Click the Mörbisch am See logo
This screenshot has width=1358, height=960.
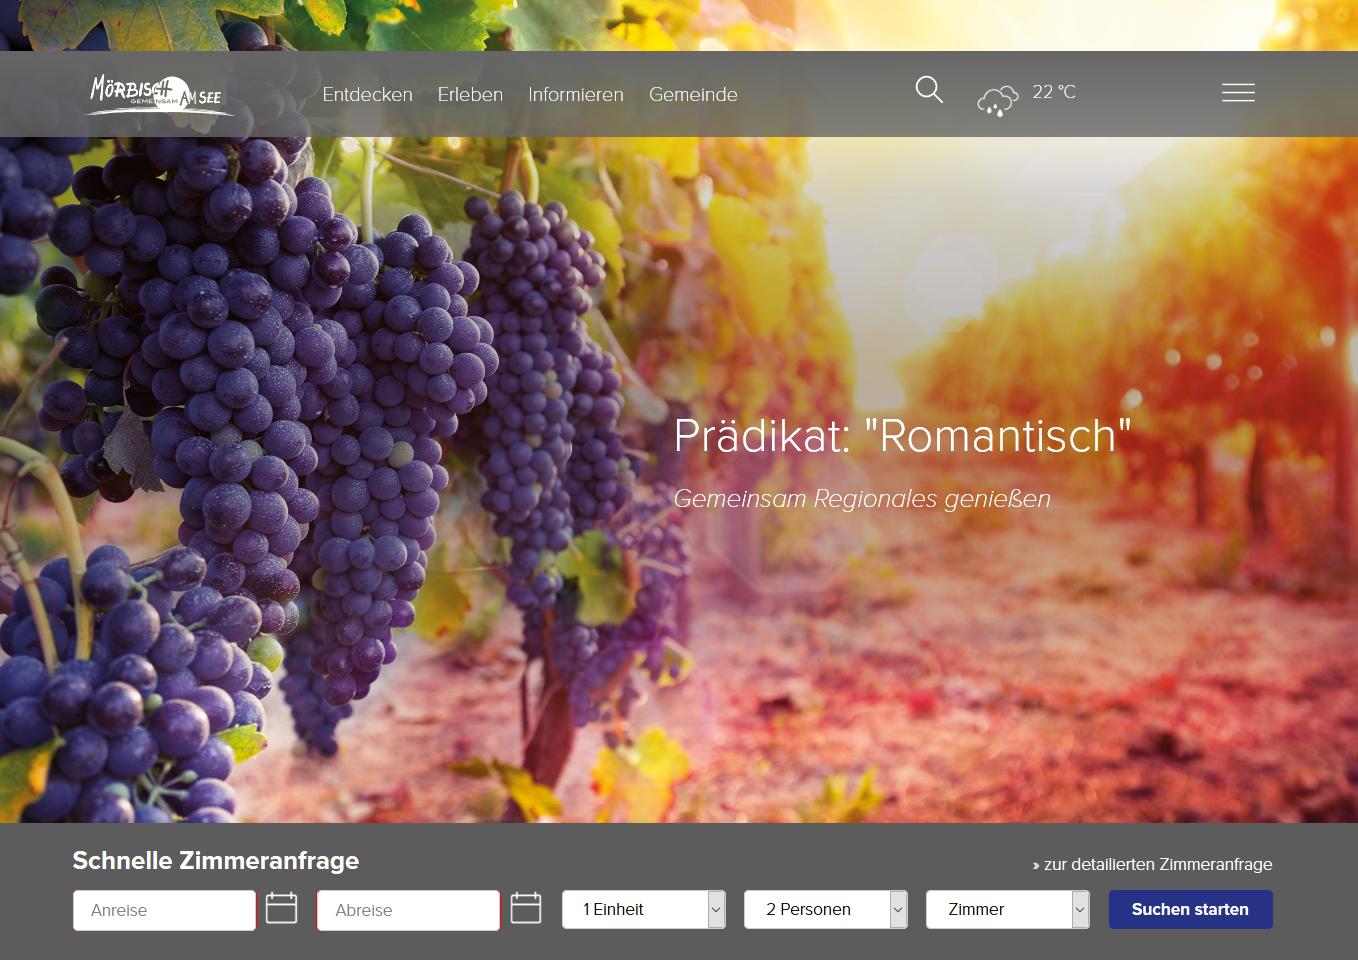pyautogui.click(x=158, y=95)
